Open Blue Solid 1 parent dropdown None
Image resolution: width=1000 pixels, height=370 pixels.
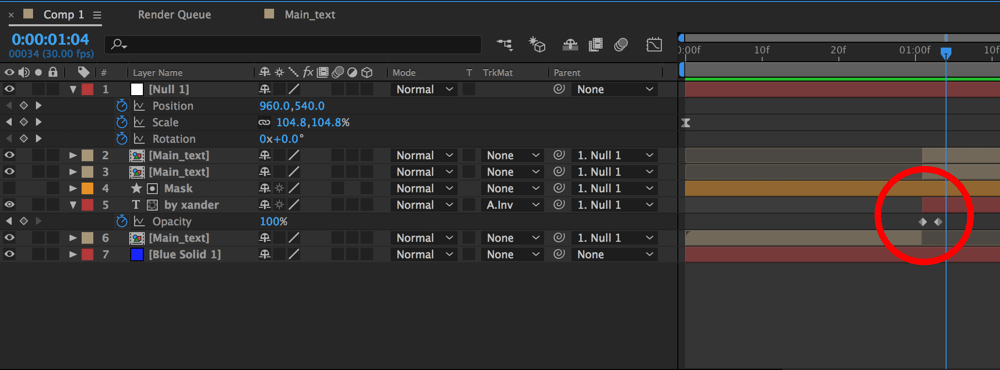tap(614, 255)
